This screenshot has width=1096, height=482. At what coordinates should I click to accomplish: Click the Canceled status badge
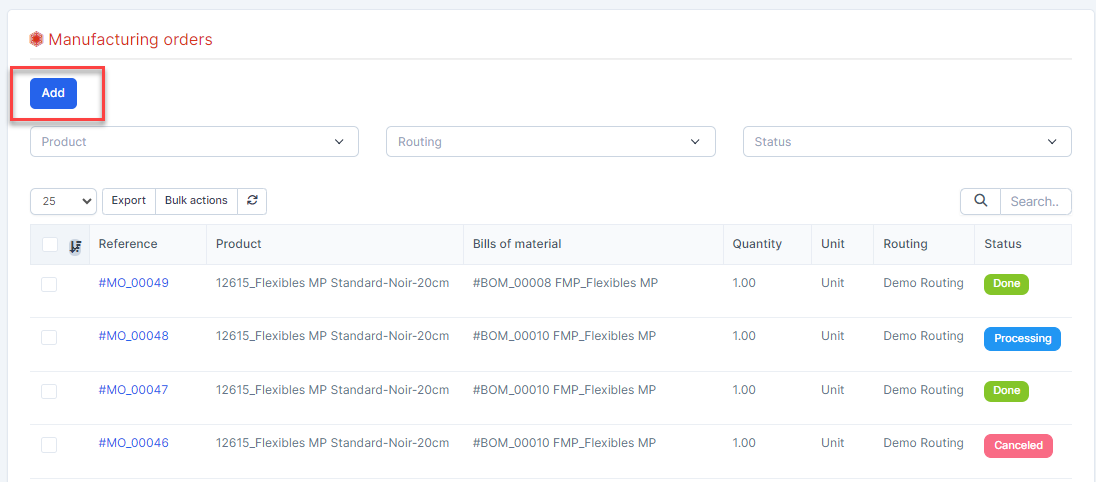[1018, 445]
